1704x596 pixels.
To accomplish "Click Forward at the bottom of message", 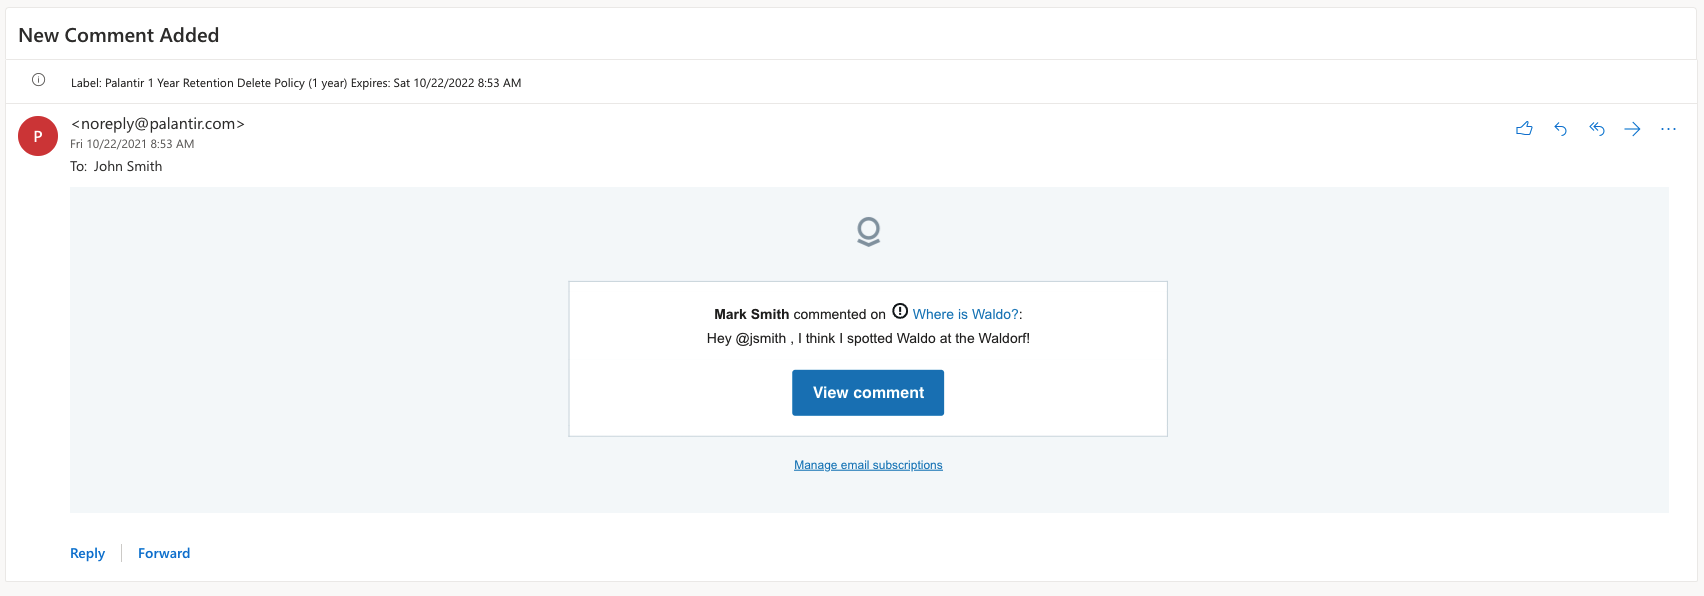I will point(164,553).
